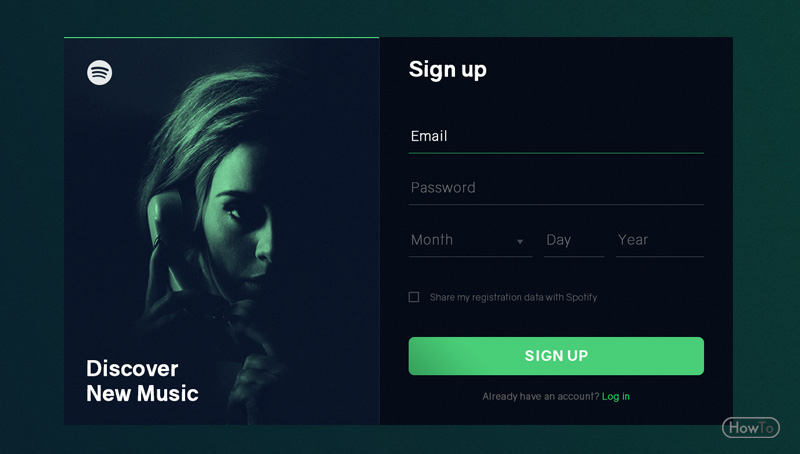Click the "Share my registration data with Spotify" label
The image size is (800, 454).
[x=513, y=297]
